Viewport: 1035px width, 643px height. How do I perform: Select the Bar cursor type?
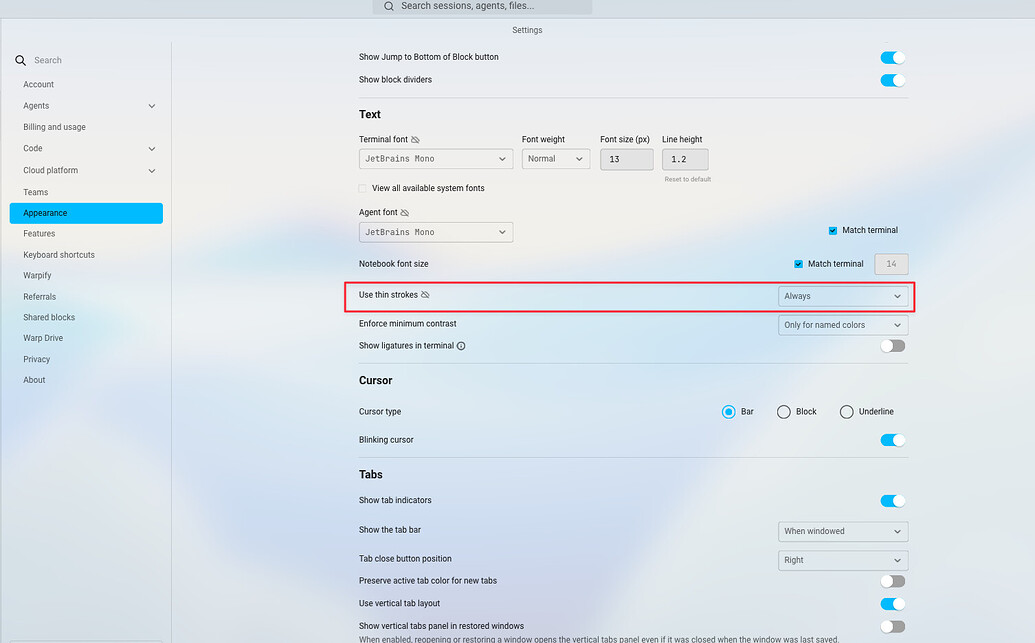[x=728, y=412]
